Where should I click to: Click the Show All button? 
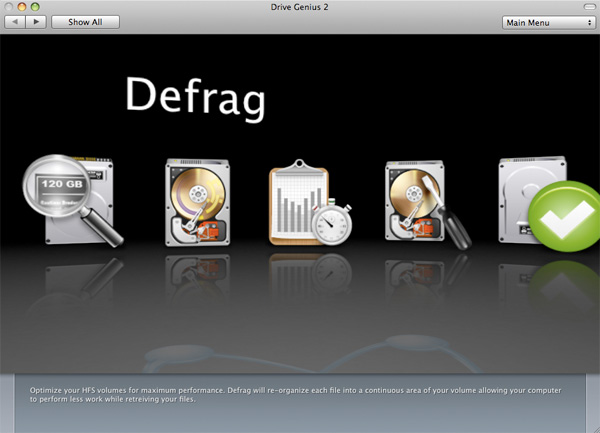[x=85, y=22]
